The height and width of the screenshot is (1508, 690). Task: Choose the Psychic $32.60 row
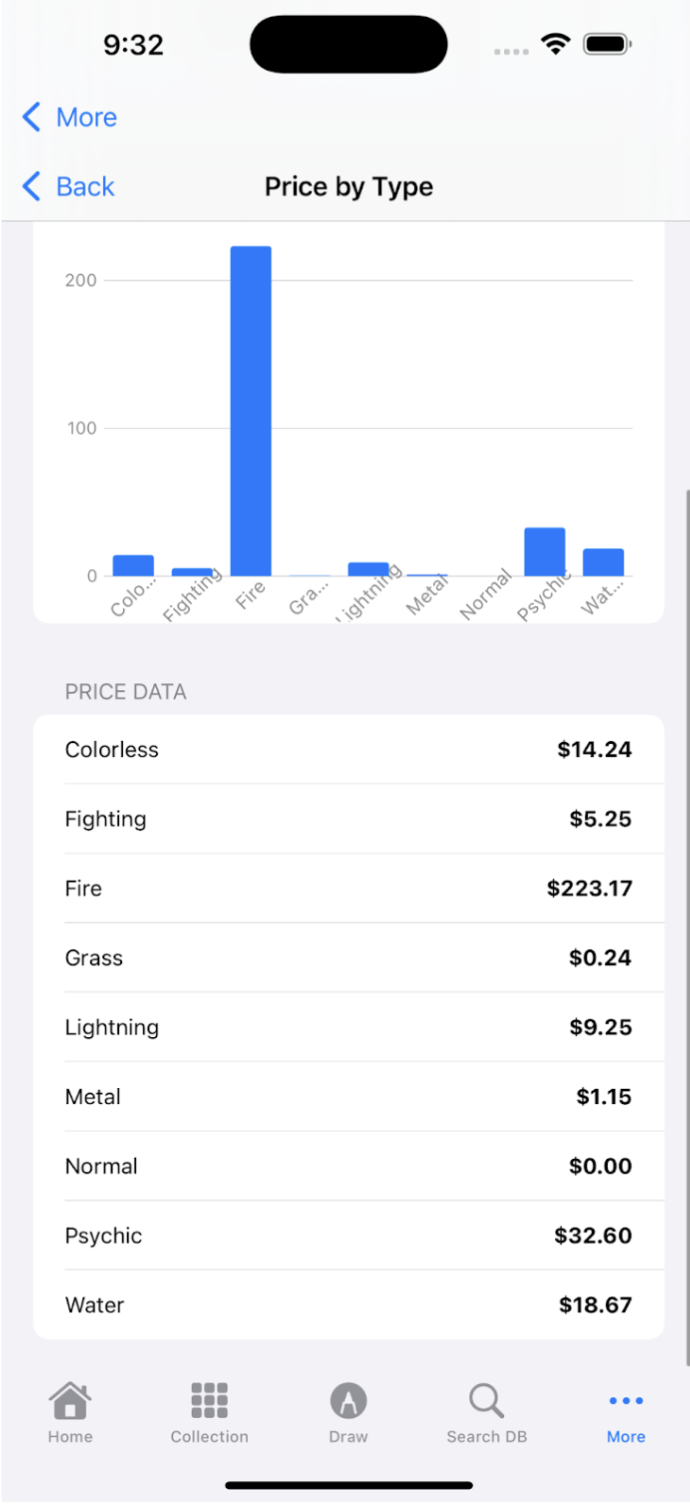(348, 1236)
